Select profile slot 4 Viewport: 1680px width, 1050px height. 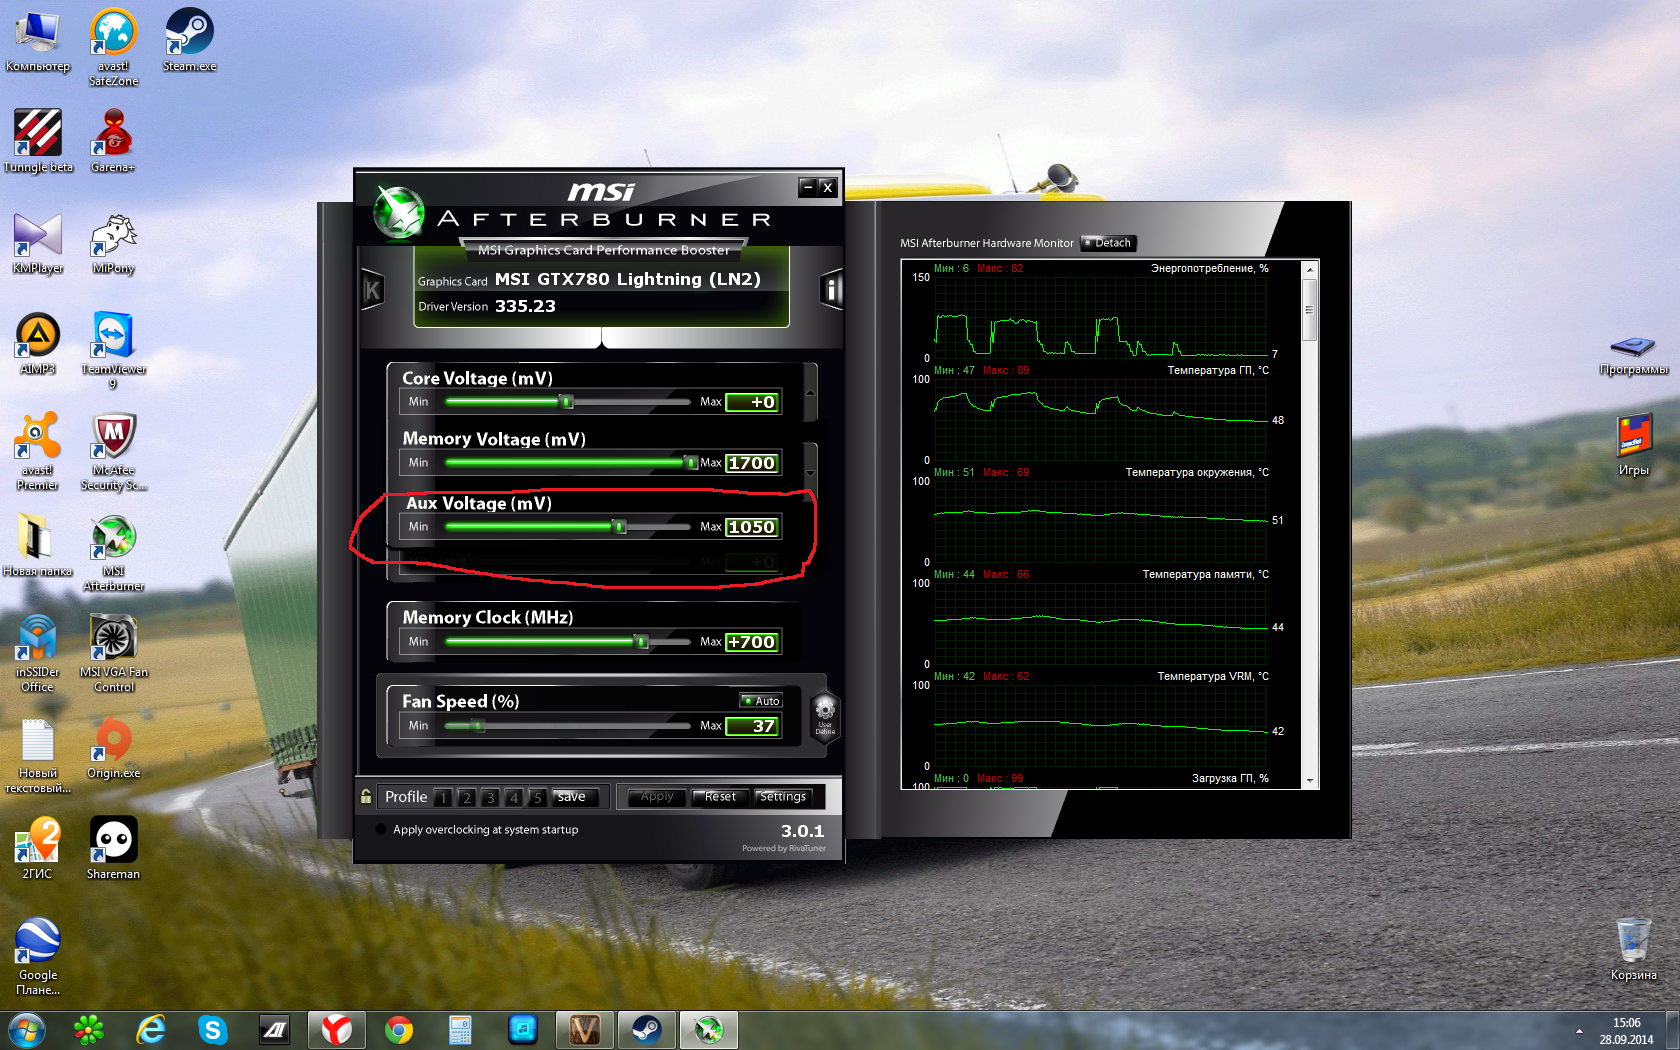tap(514, 797)
